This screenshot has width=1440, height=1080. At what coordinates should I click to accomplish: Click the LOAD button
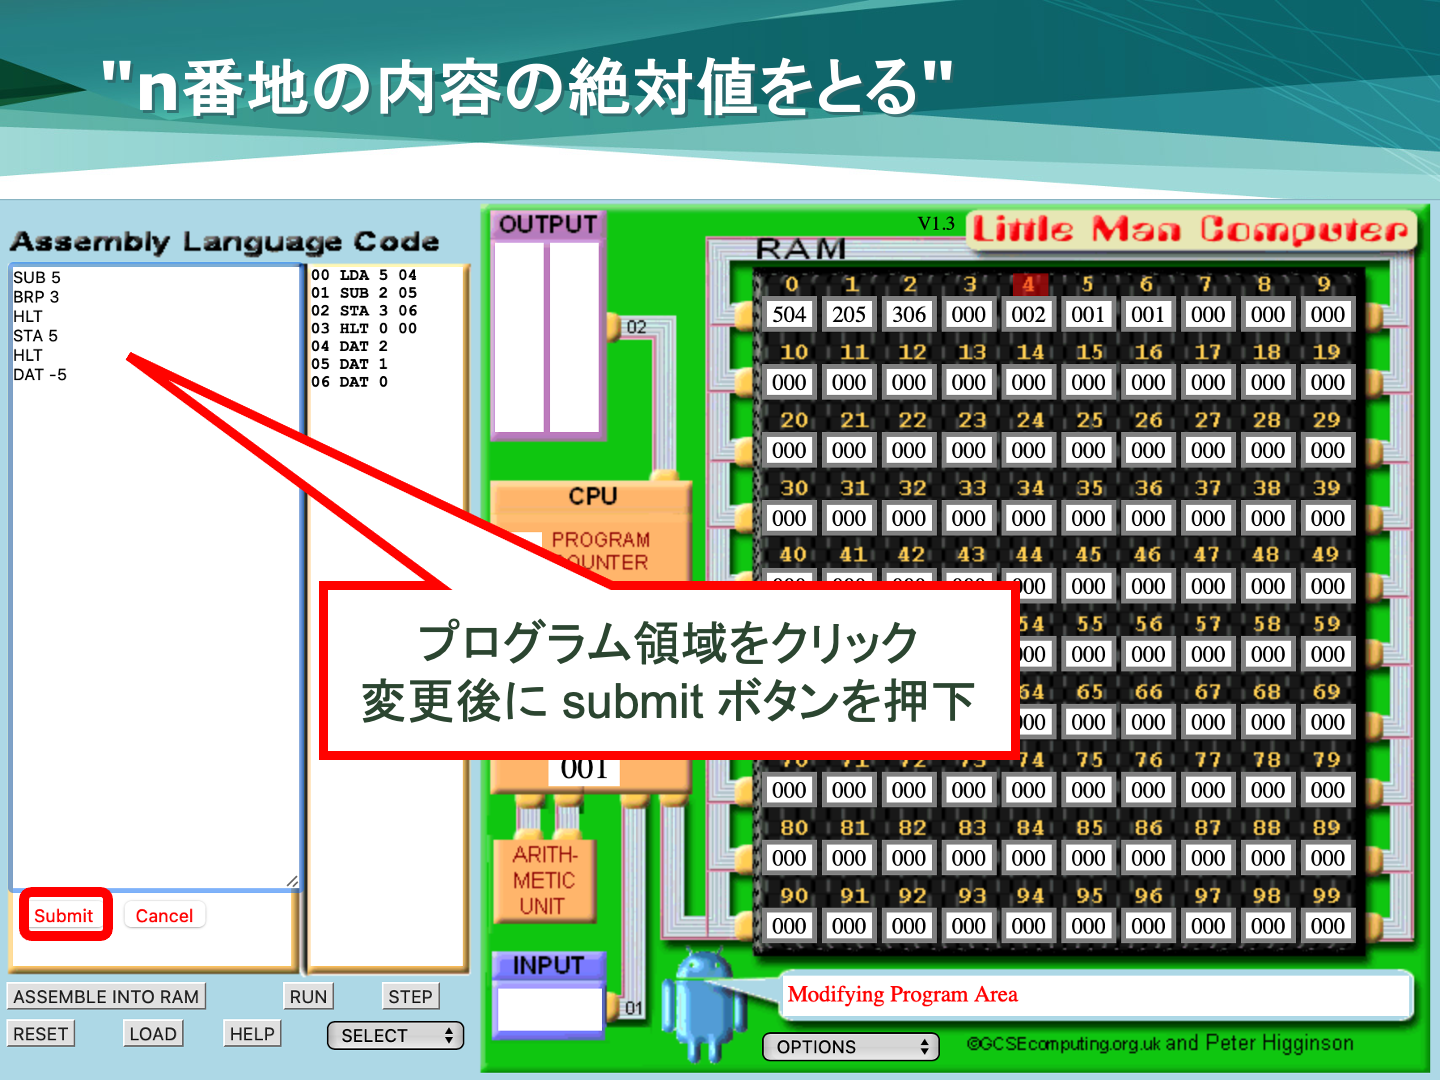click(153, 1034)
